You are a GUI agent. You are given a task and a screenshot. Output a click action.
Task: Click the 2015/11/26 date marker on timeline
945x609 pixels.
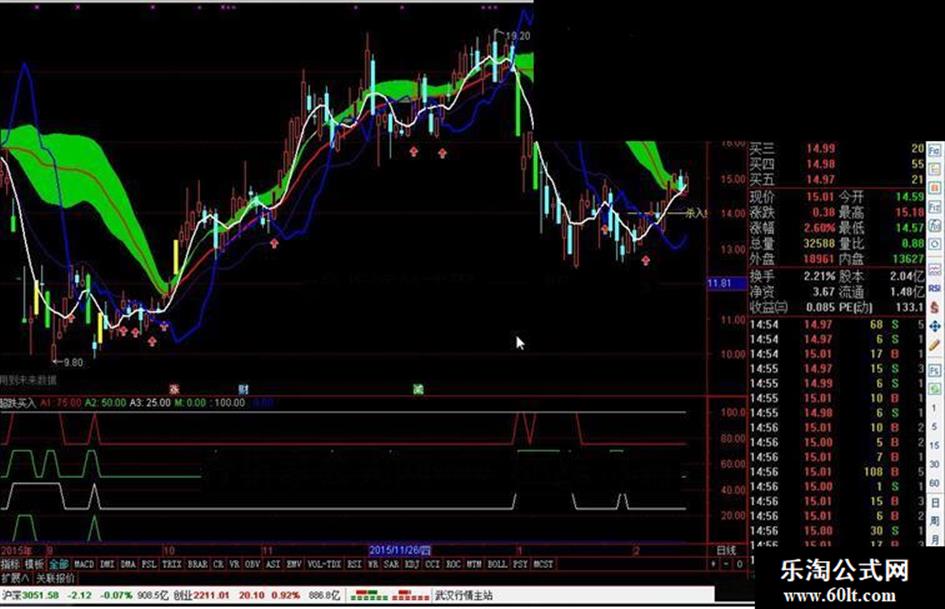400,551
